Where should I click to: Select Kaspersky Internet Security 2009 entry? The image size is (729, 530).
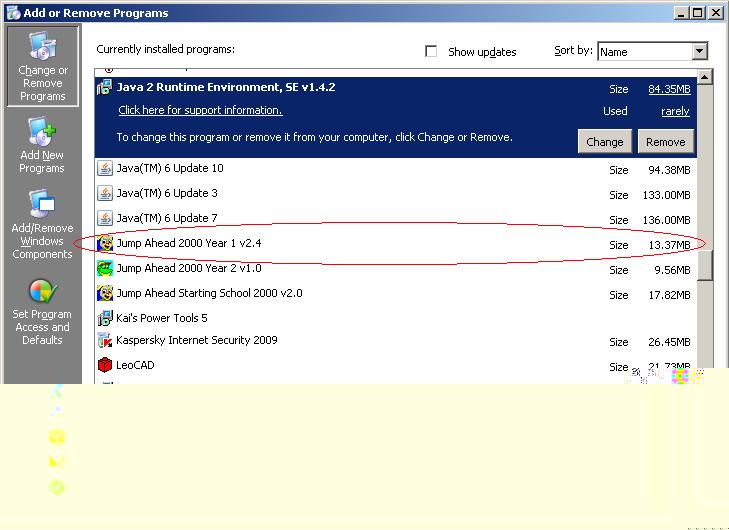click(x=395, y=341)
